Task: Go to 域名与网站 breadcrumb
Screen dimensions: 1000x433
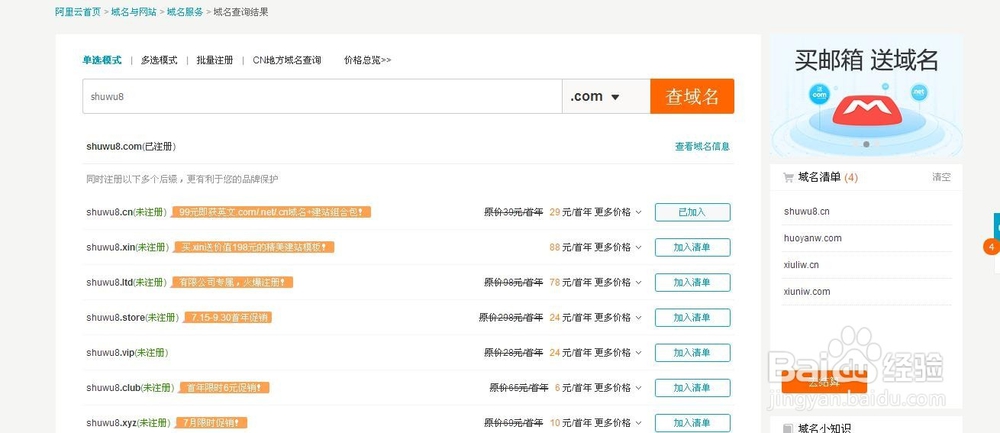Action: pyautogui.click(x=134, y=11)
